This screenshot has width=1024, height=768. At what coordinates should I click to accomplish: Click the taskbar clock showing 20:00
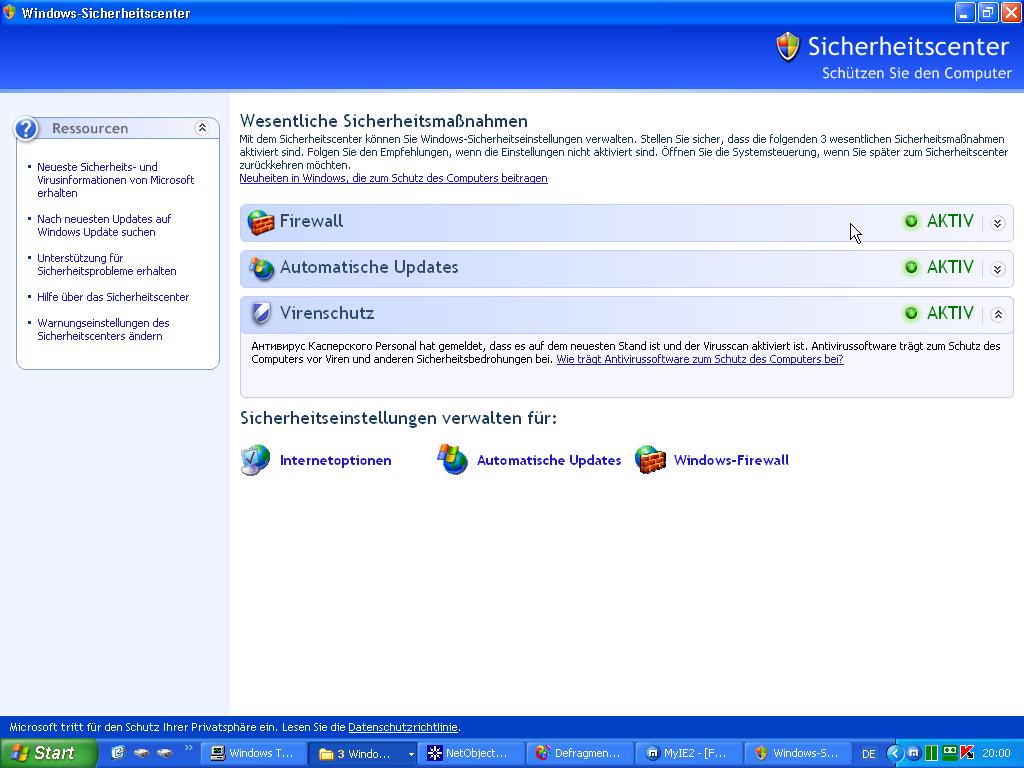pyautogui.click(x=997, y=754)
